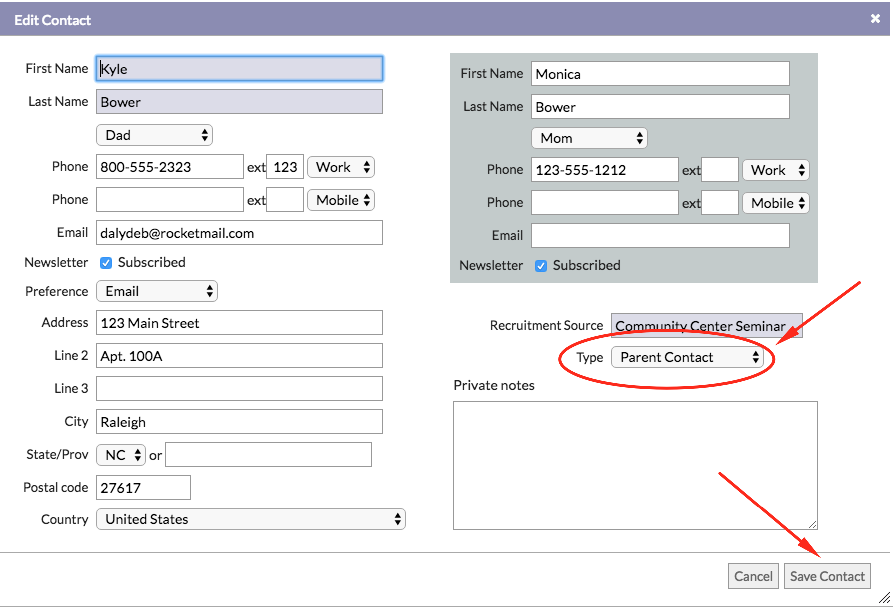
Task: Click Postal code field 27617
Action: (x=144, y=488)
